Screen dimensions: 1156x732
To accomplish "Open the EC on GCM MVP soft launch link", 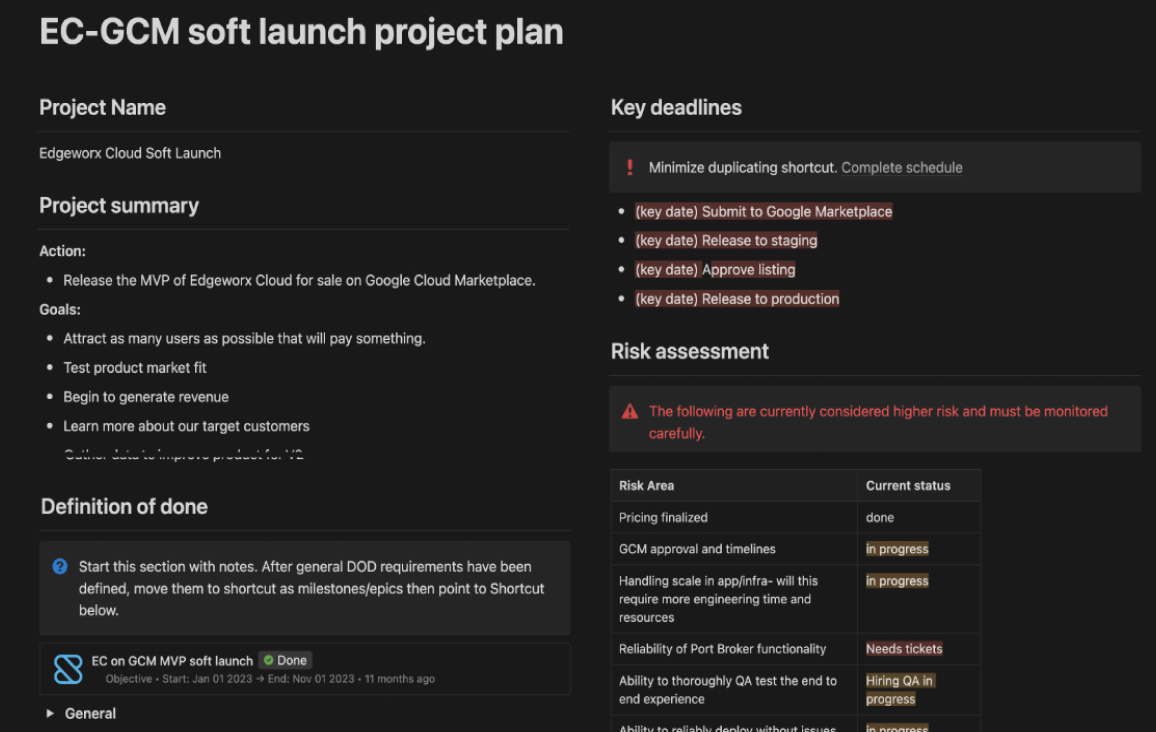I will click(172, 660).
